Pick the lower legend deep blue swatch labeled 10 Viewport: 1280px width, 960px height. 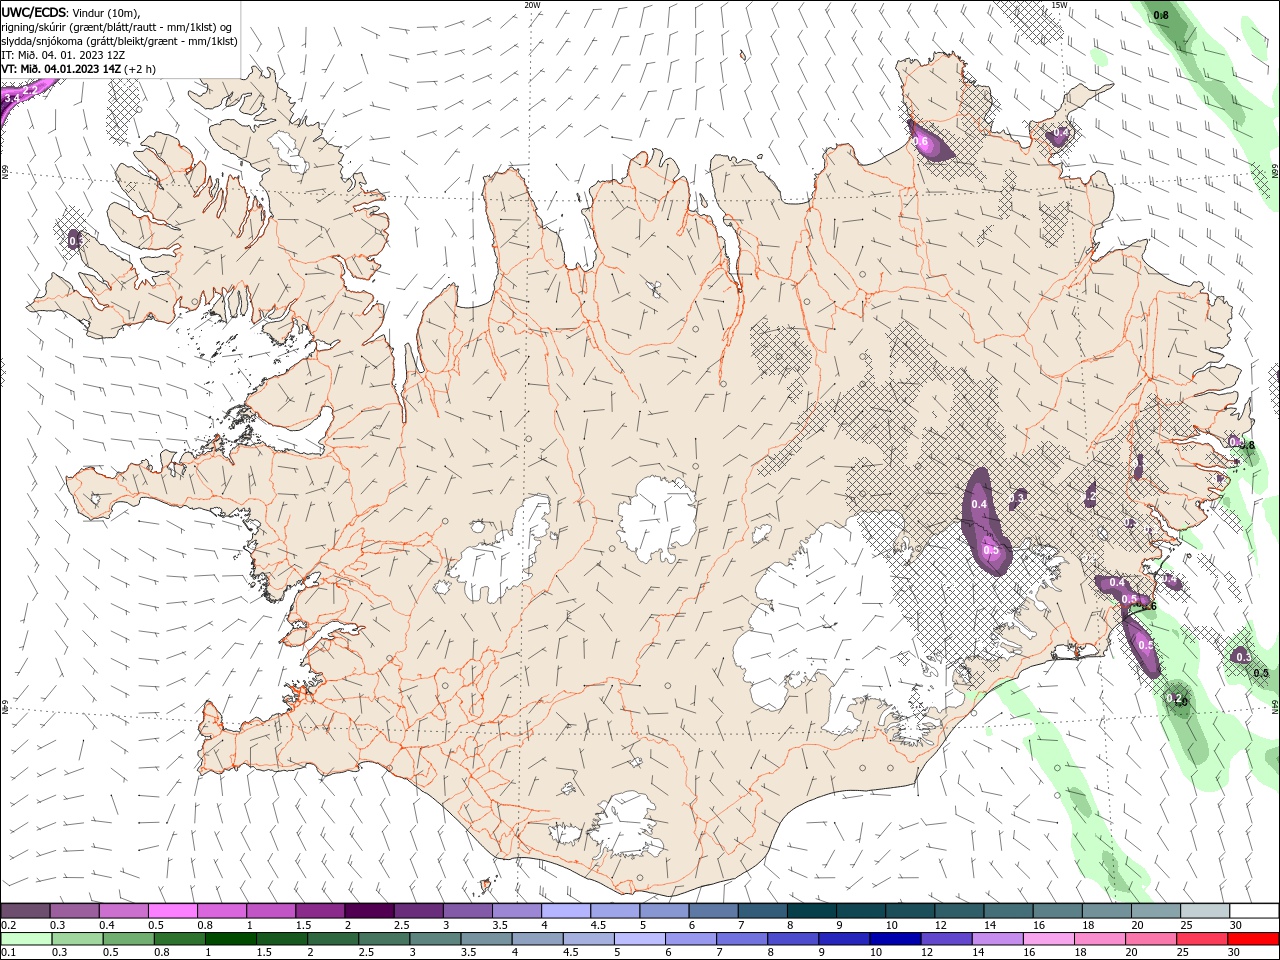pyautogui.click(x=895, y=939)
